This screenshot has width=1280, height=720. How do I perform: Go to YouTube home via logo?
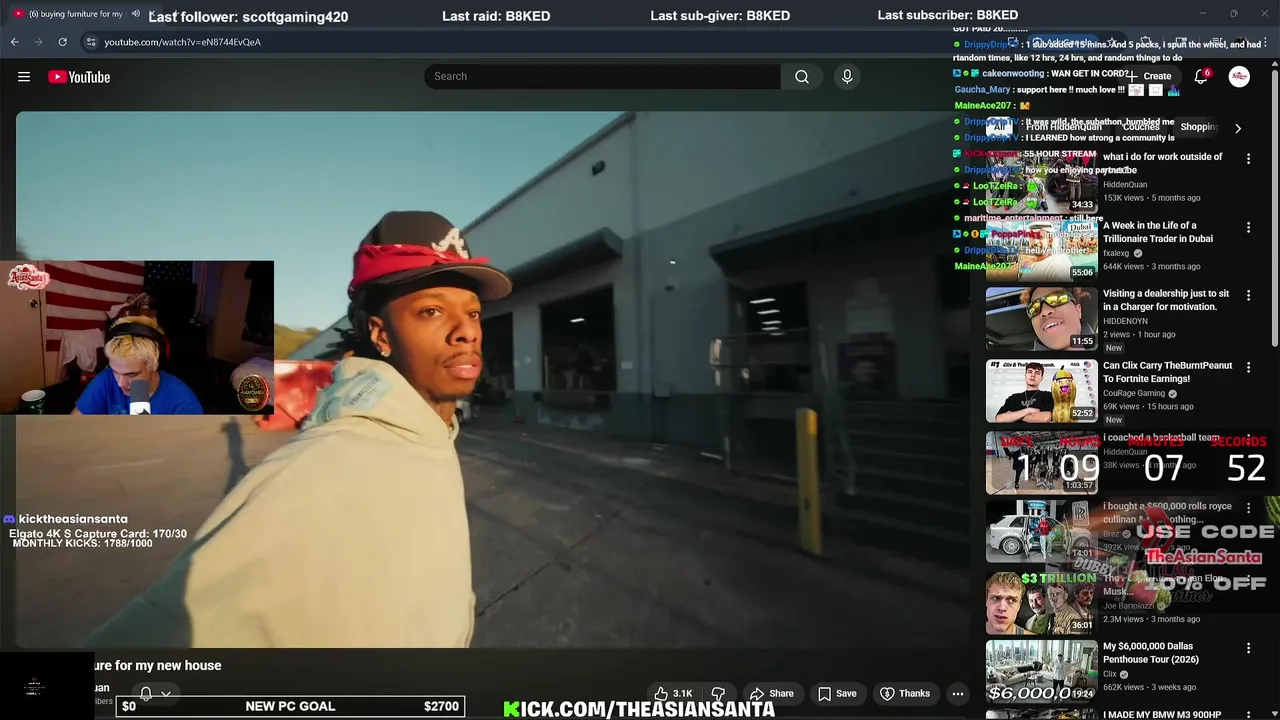[x=79, y=77]
